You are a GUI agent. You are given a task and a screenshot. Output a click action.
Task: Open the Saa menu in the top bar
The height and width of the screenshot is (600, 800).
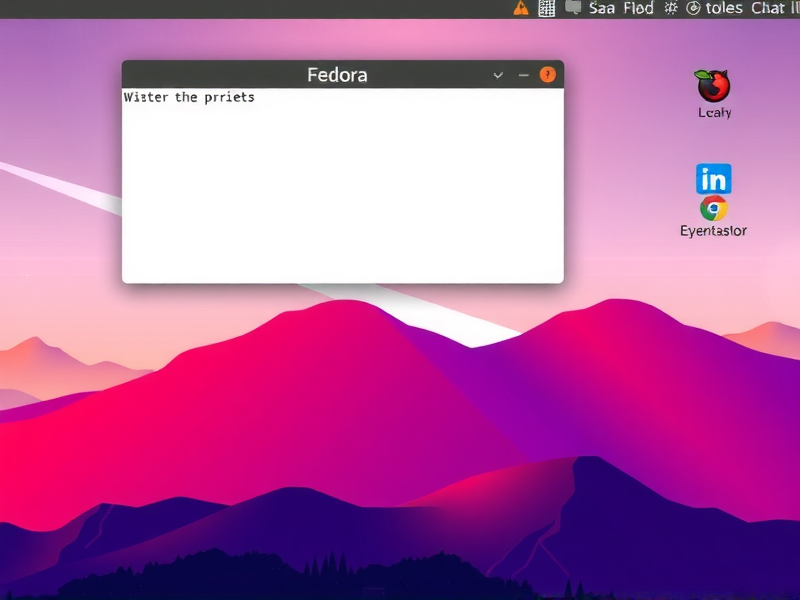604,7
